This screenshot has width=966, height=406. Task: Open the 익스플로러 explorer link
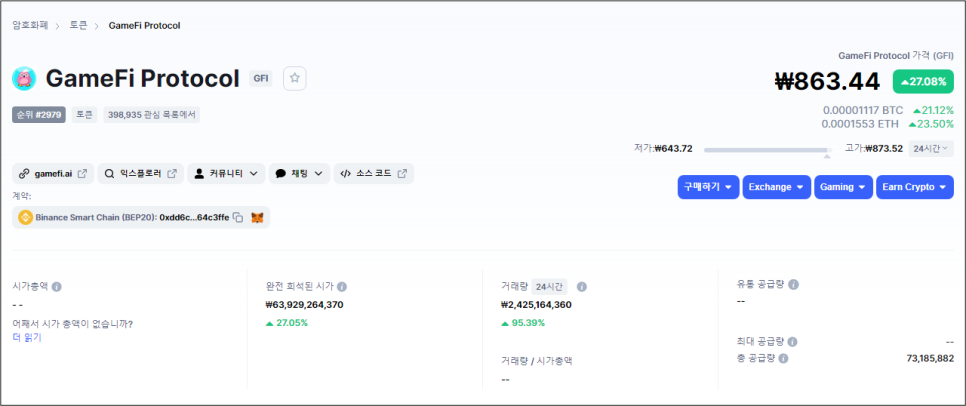coord(141,174)
